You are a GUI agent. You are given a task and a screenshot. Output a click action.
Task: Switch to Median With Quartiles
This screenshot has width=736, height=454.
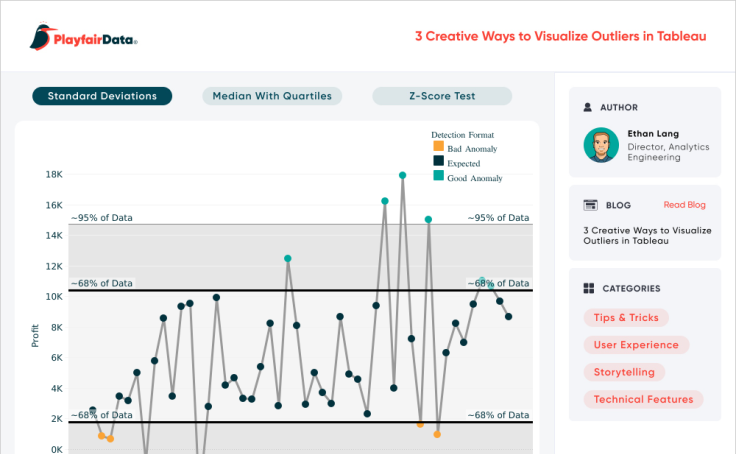click(x=272, y=96)
